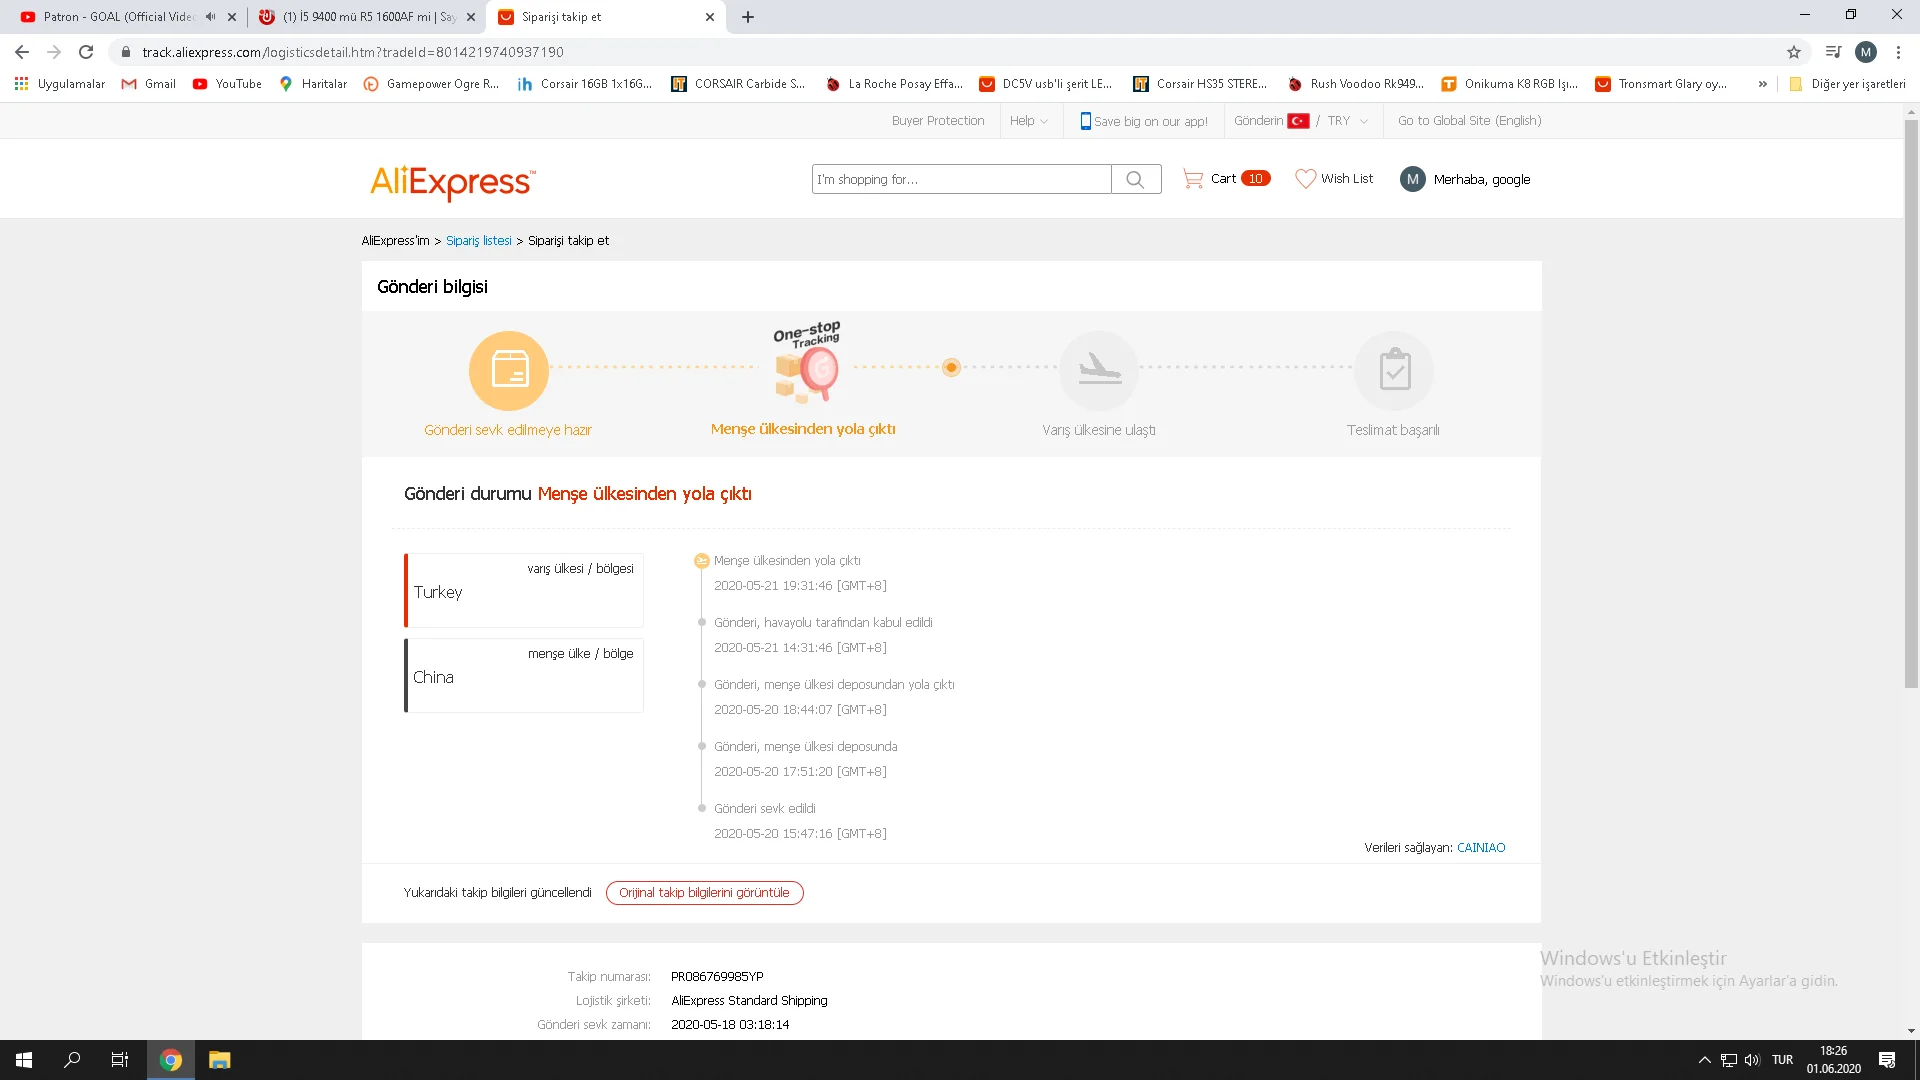The width and height of the screenshot is (1920, 1080).
Task: Open the CAINIAO data provider link
Action: [1480, 848]
